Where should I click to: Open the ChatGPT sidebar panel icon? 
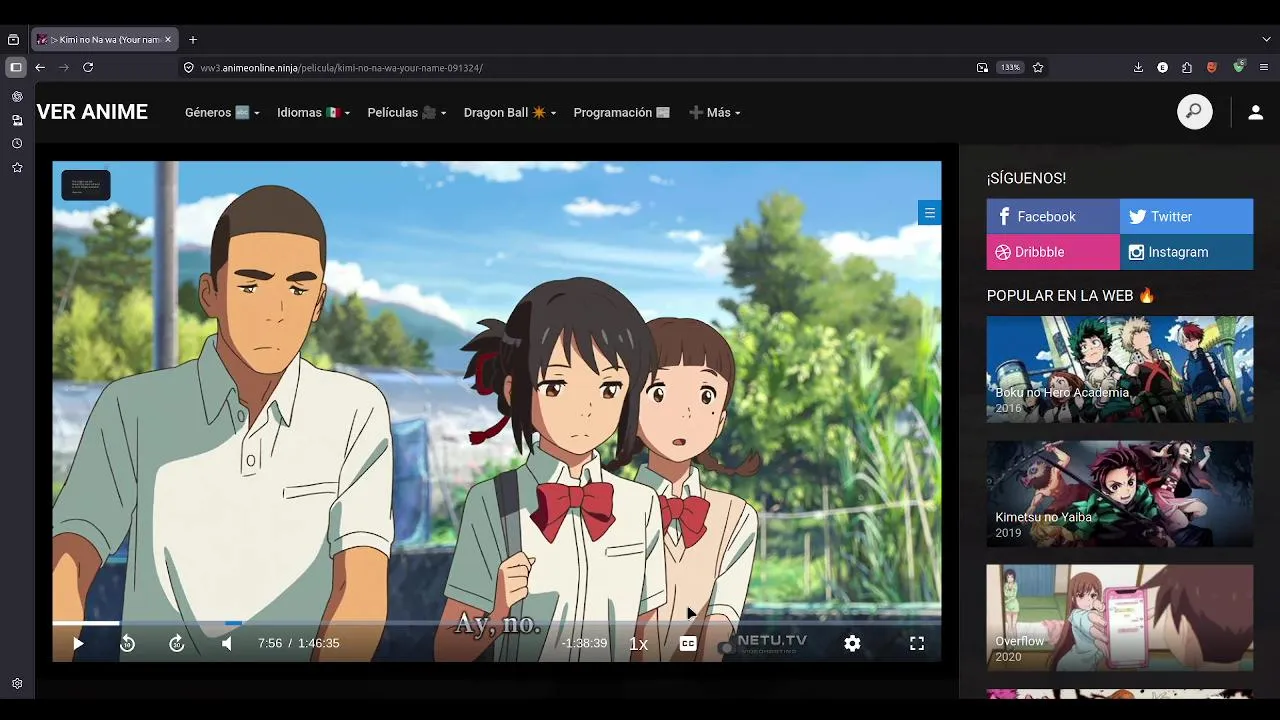click(x=17, y=96)
